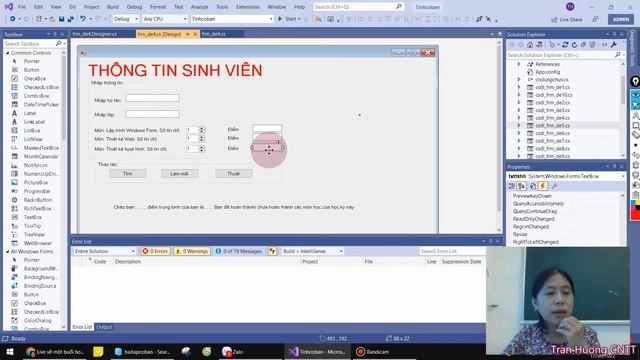This screenshot has height=360, width=640.
Task: Open the Entire Solution scope dropdown
Action: tap(104, 251)
